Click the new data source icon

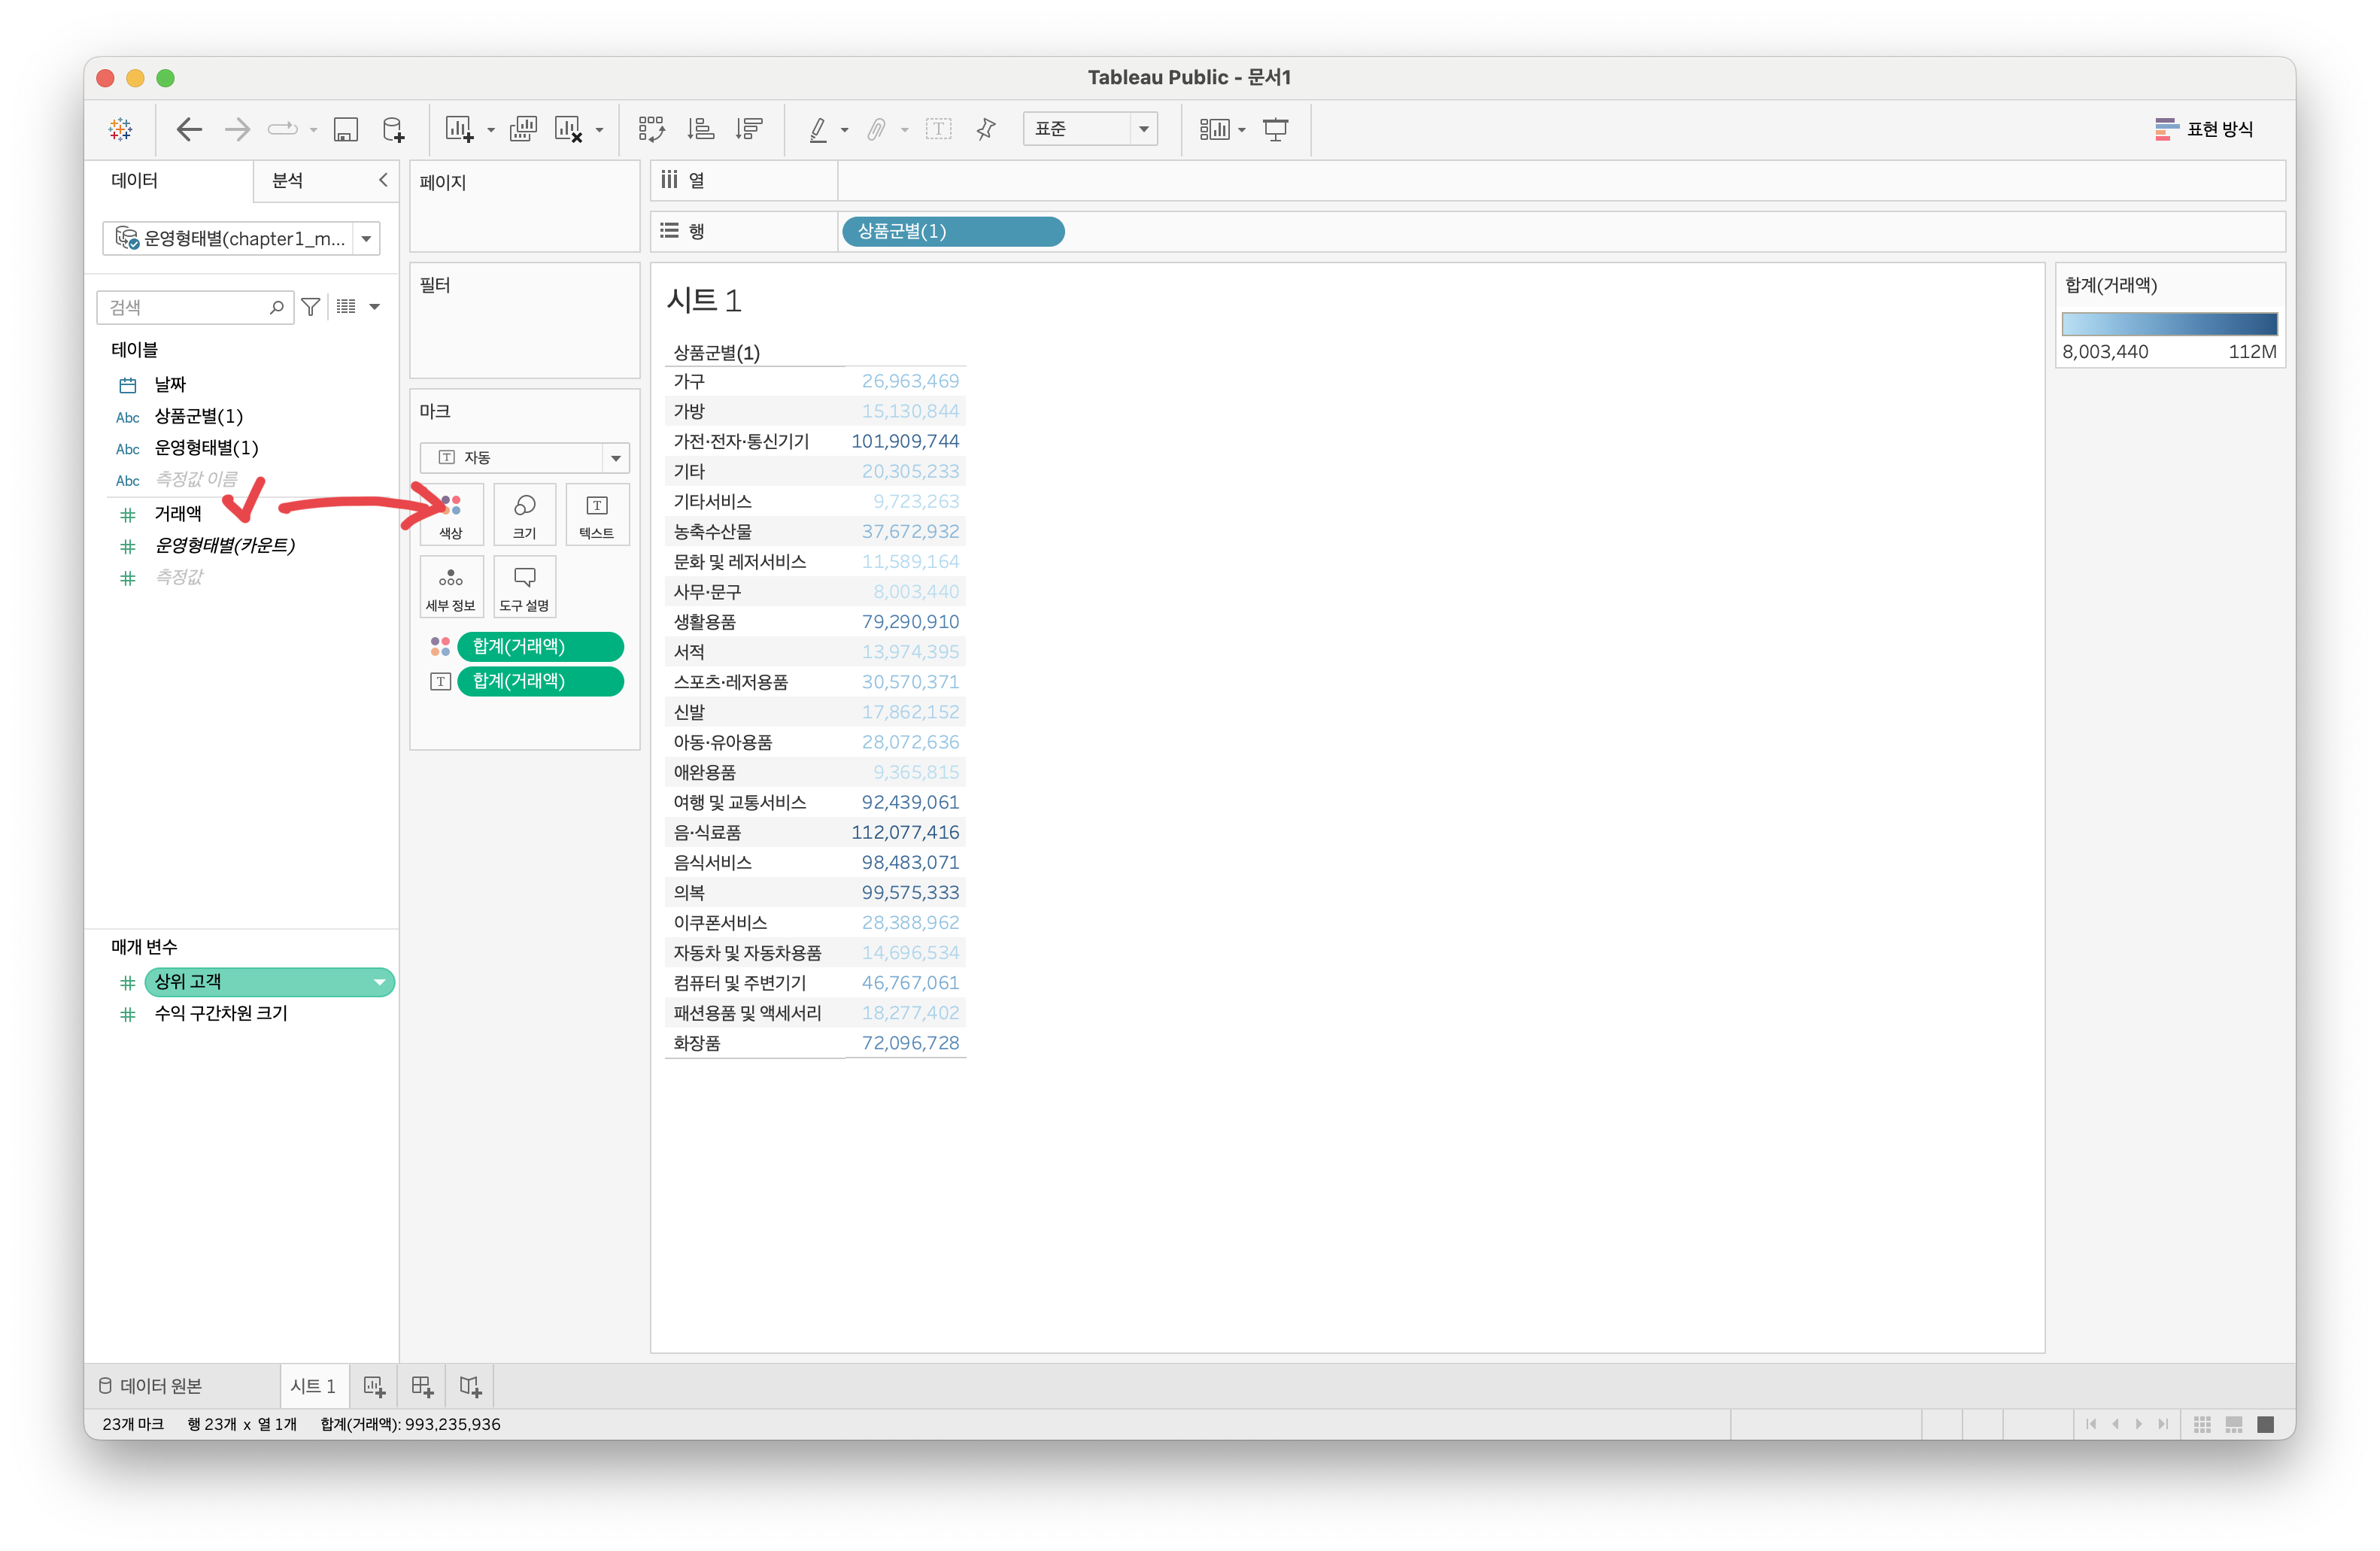click(394, 129)
